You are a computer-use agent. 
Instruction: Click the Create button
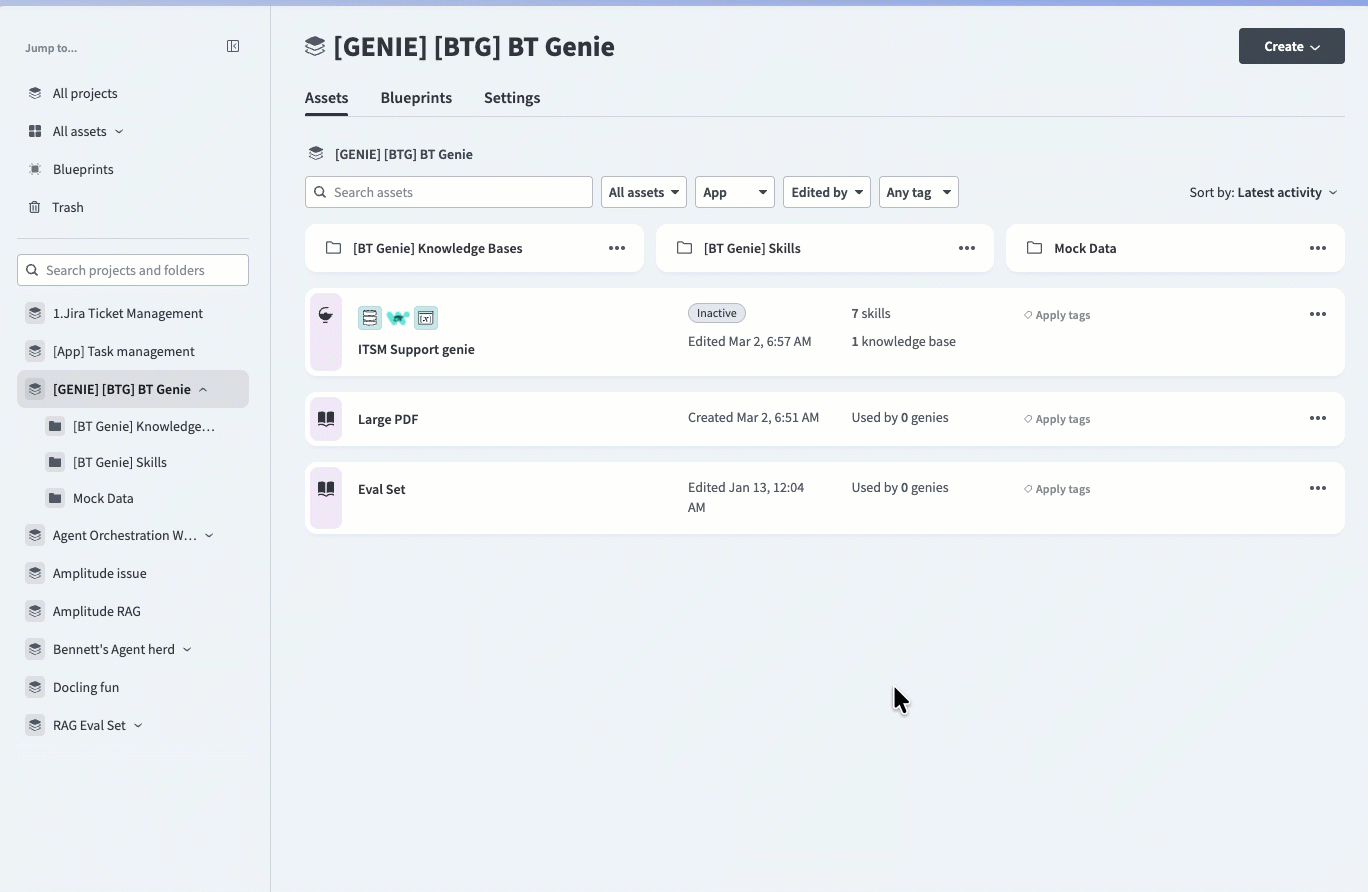(x=1291, y=46)
